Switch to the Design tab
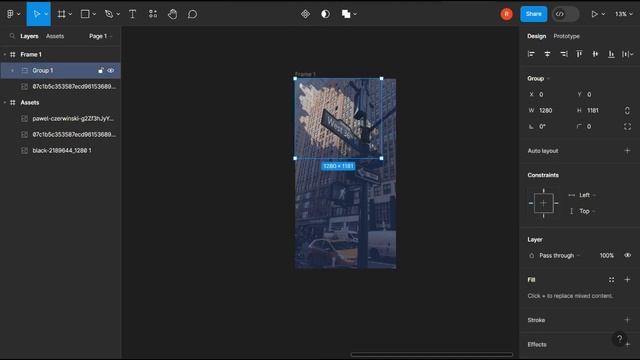Image resolution: width=640 pixels, height=360 pixels. [x=536, y=36]
